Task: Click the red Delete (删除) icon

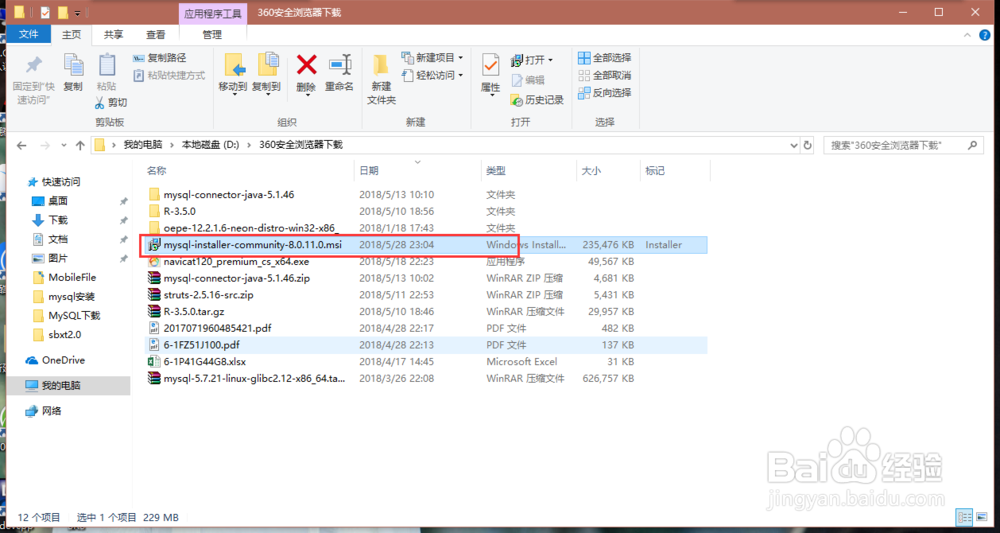Action: click(307, 64)
